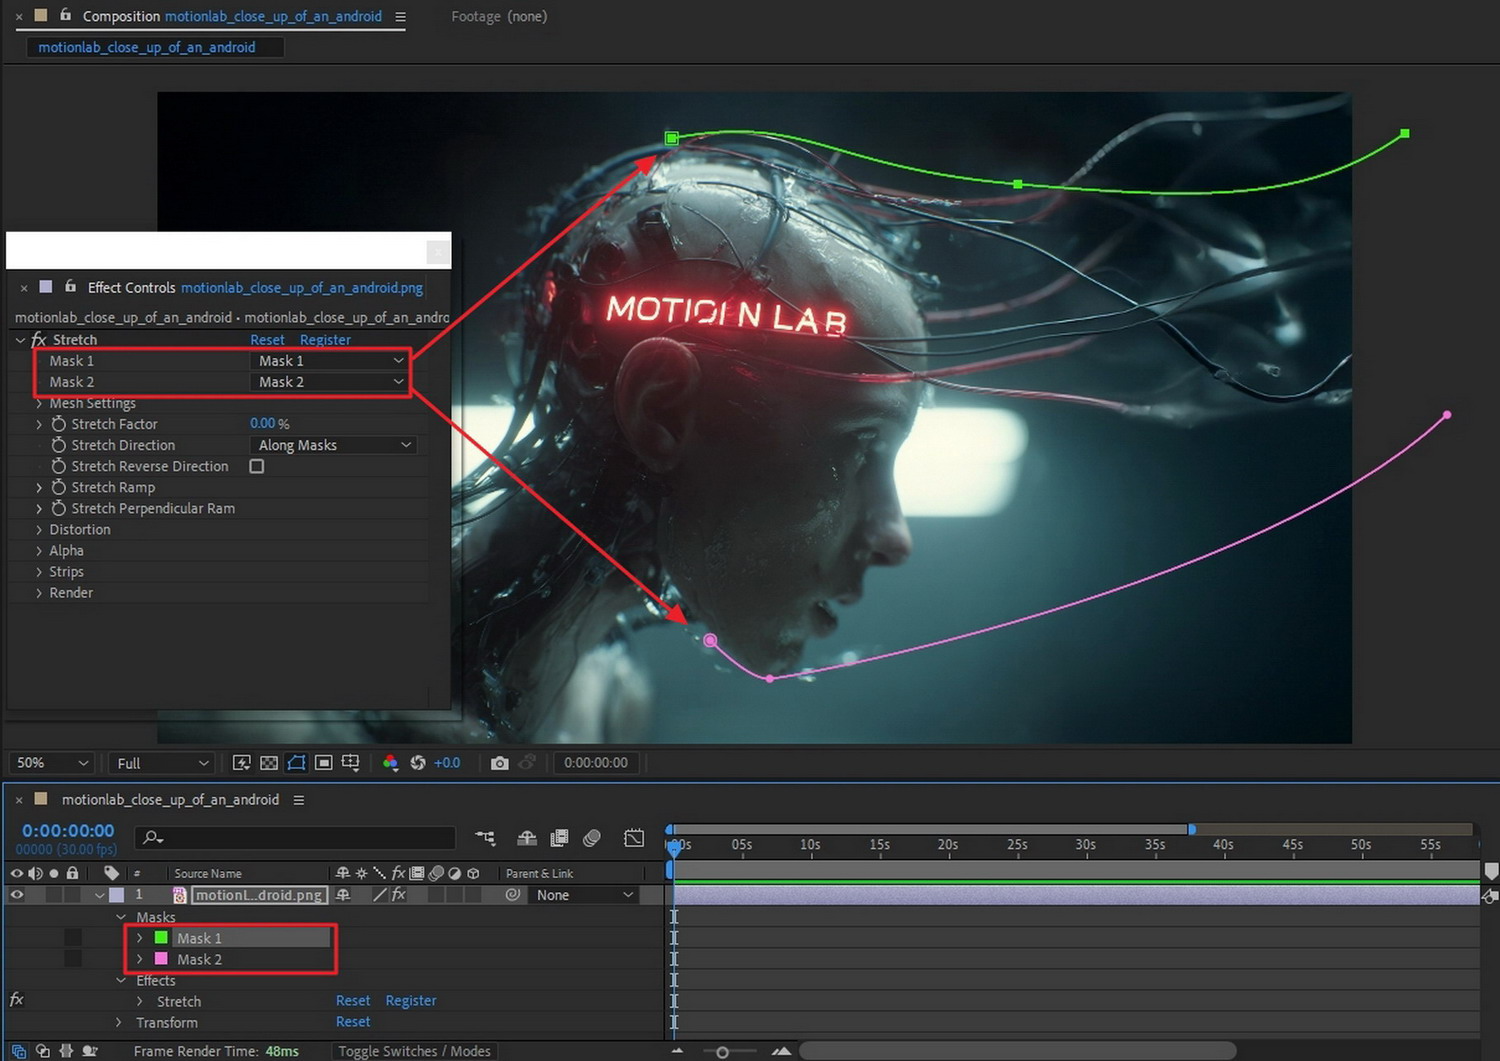Enable Frame Blending for the composition

(560, 838)
